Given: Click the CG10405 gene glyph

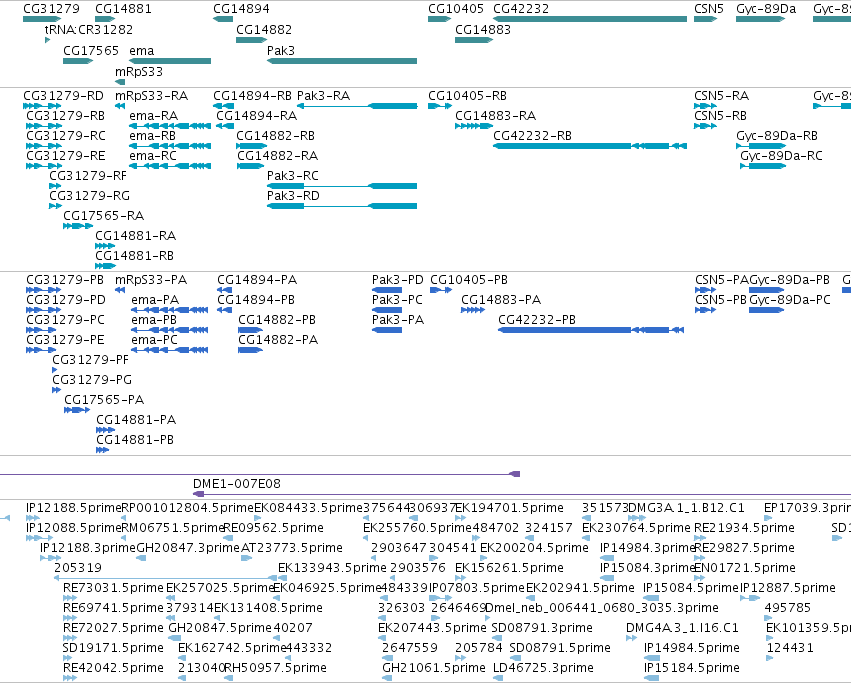Looking at the screenshot, I should [440, 19].
